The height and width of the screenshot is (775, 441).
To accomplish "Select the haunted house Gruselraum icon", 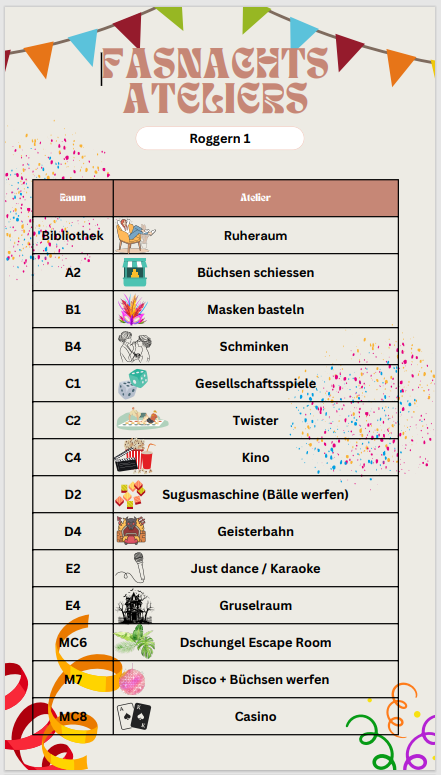I will 134,605.
